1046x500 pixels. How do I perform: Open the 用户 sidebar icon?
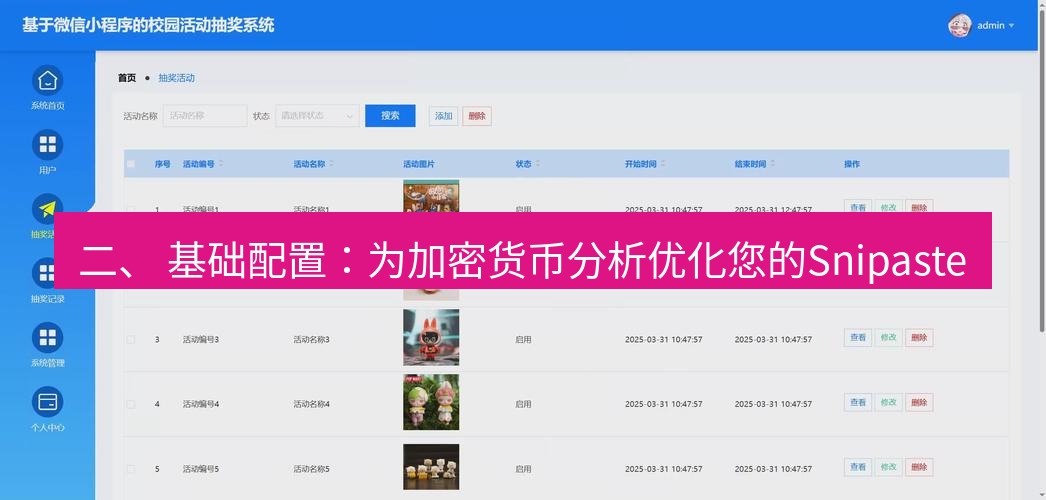pos(47,145)
